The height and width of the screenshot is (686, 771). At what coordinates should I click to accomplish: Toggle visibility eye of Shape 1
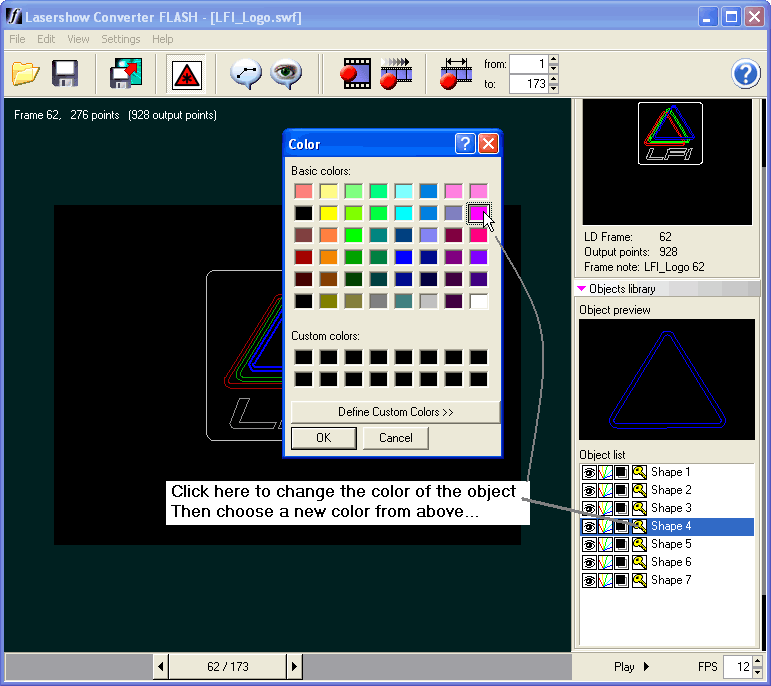(589, 472)
